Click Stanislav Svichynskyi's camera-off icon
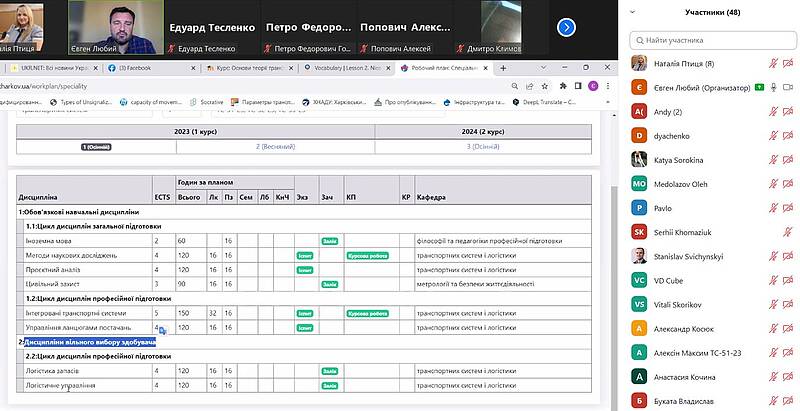The image size is (800, 411). [x=788, y=256]
